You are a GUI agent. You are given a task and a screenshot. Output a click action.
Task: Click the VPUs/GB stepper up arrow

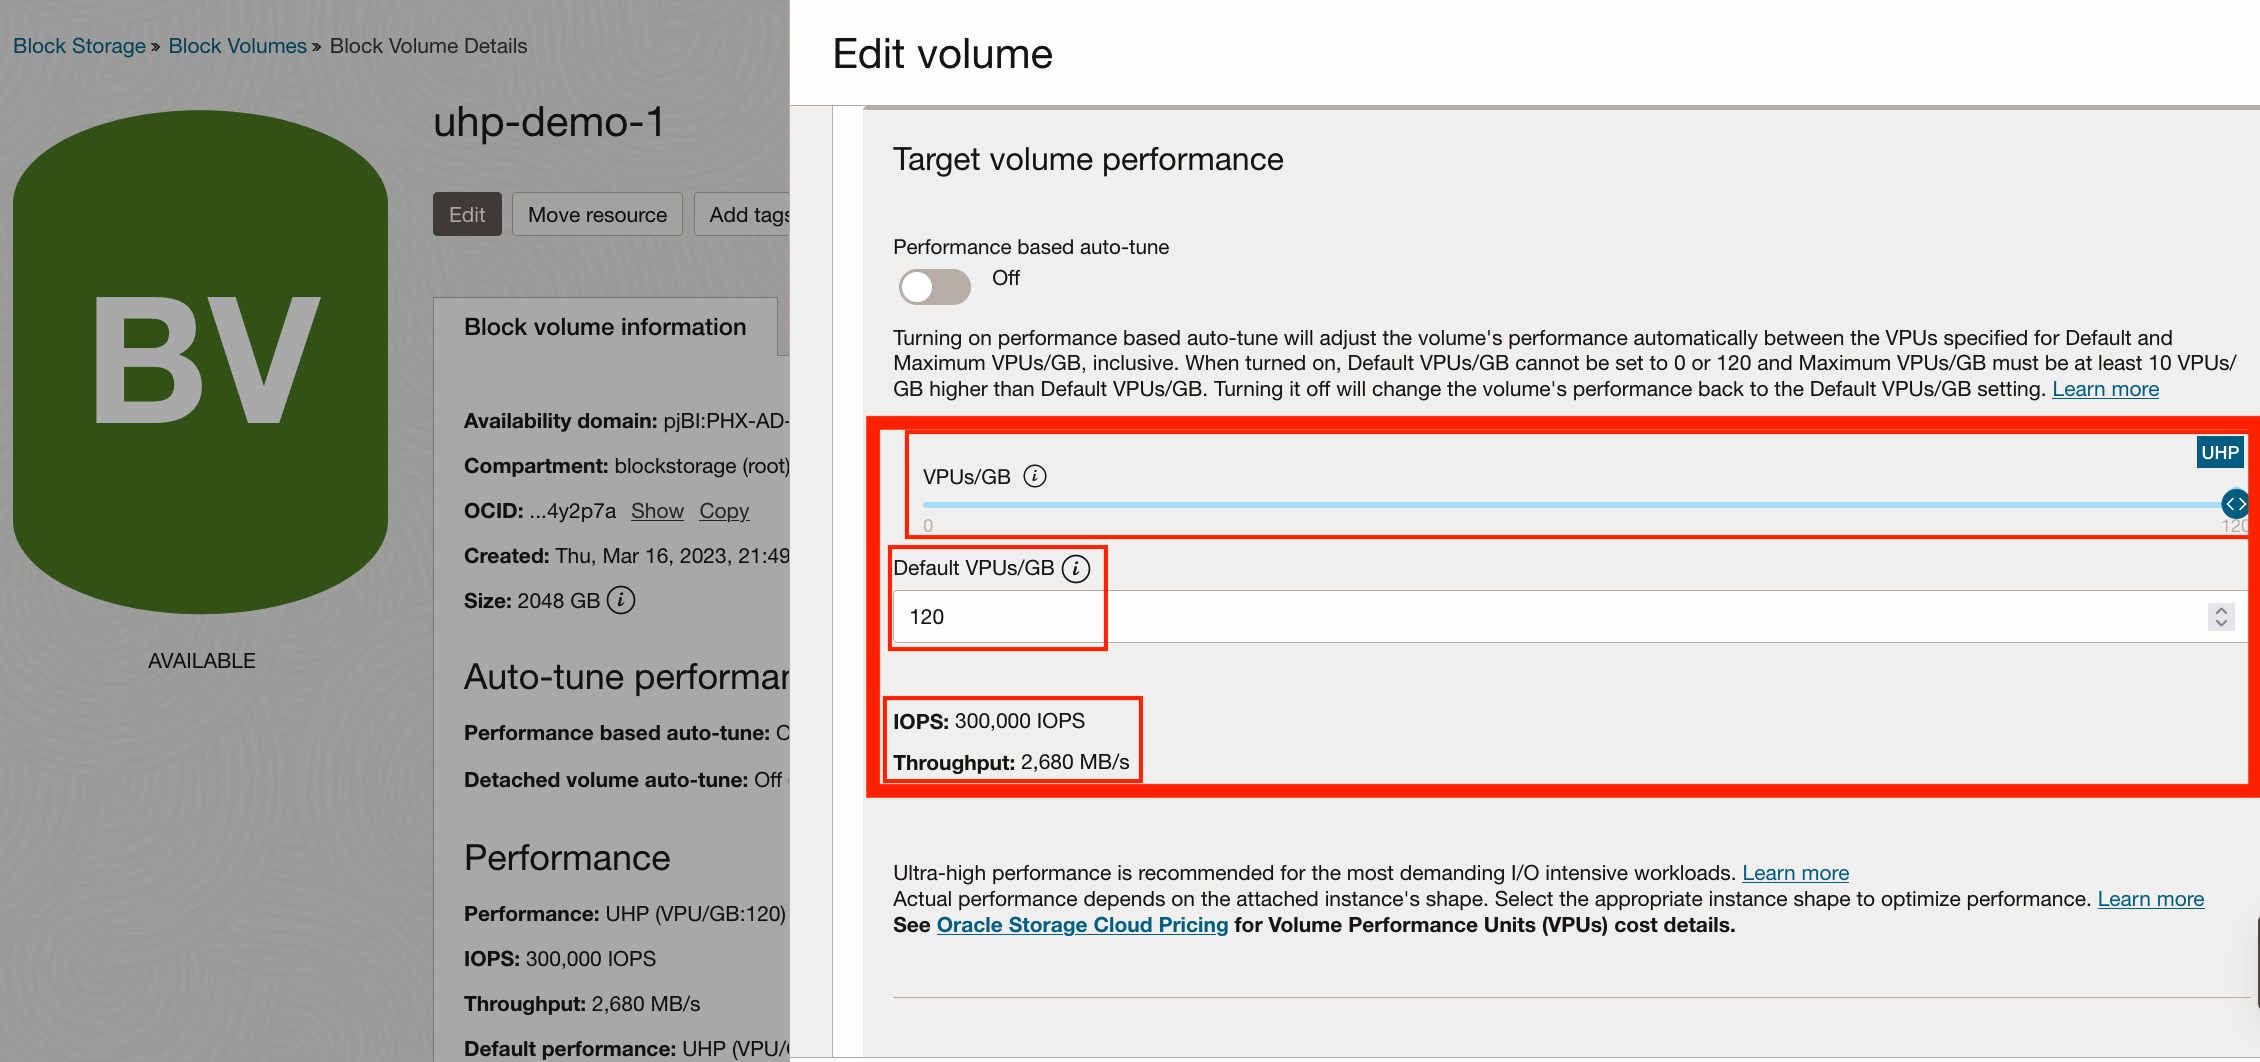tap(2221, 611)
